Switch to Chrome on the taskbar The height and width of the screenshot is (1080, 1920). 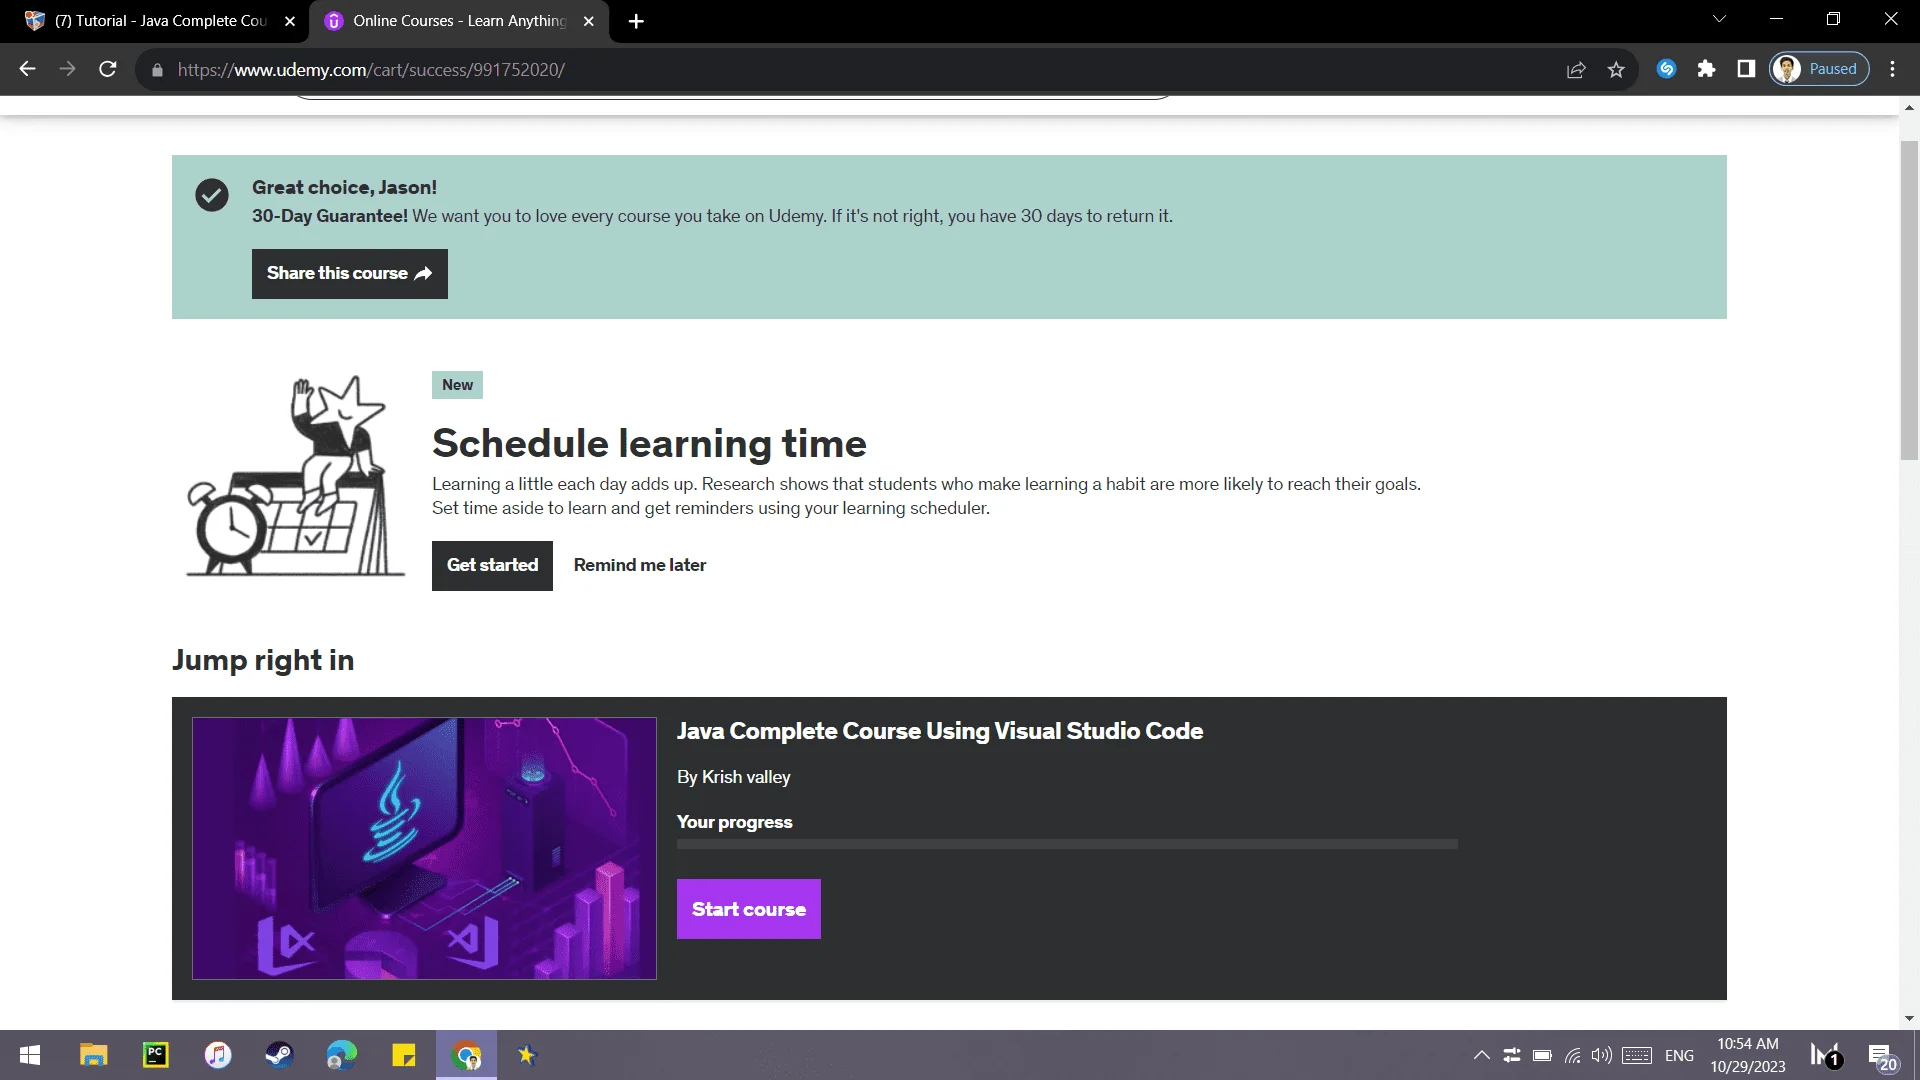point(466,1055)
